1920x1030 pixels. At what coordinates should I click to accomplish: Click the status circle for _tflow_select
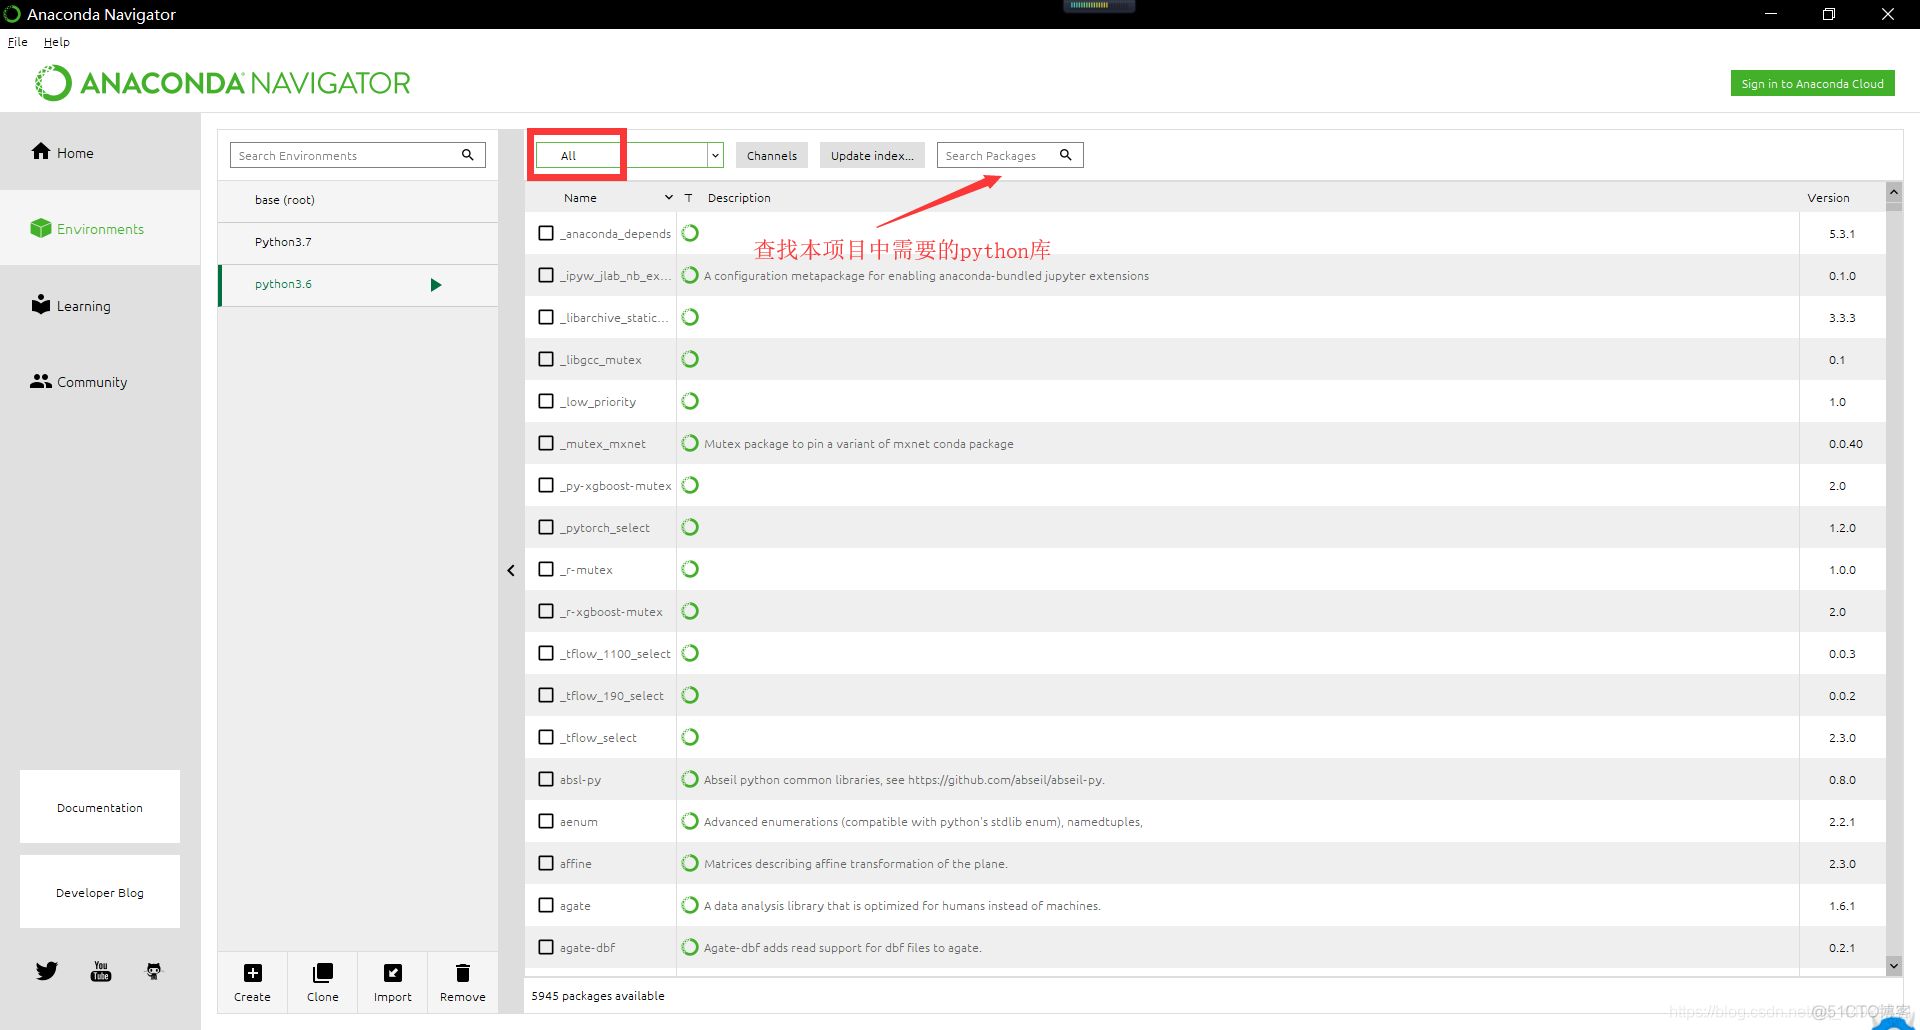(690, 737)
